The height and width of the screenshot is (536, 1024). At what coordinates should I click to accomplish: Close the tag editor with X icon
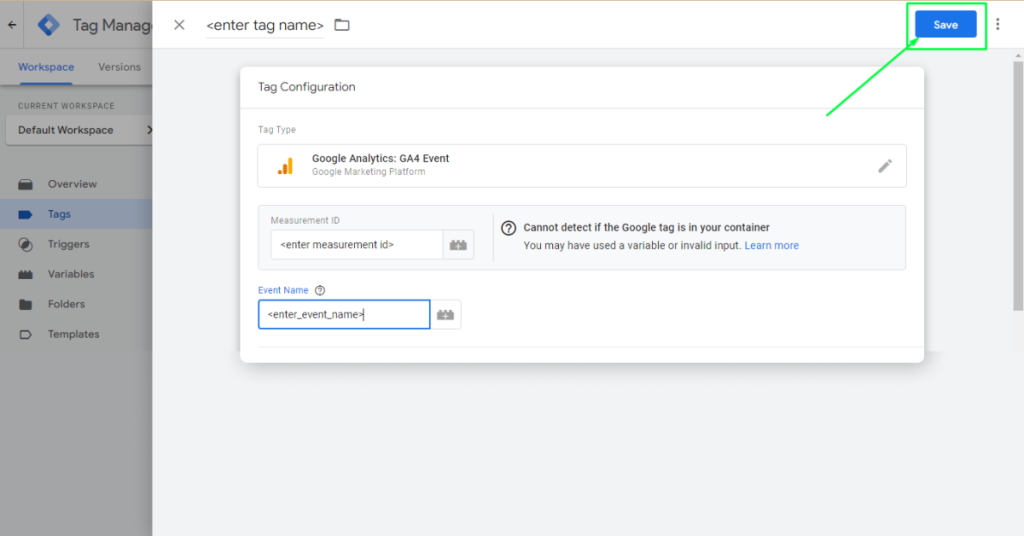click(x=179, y=25)
